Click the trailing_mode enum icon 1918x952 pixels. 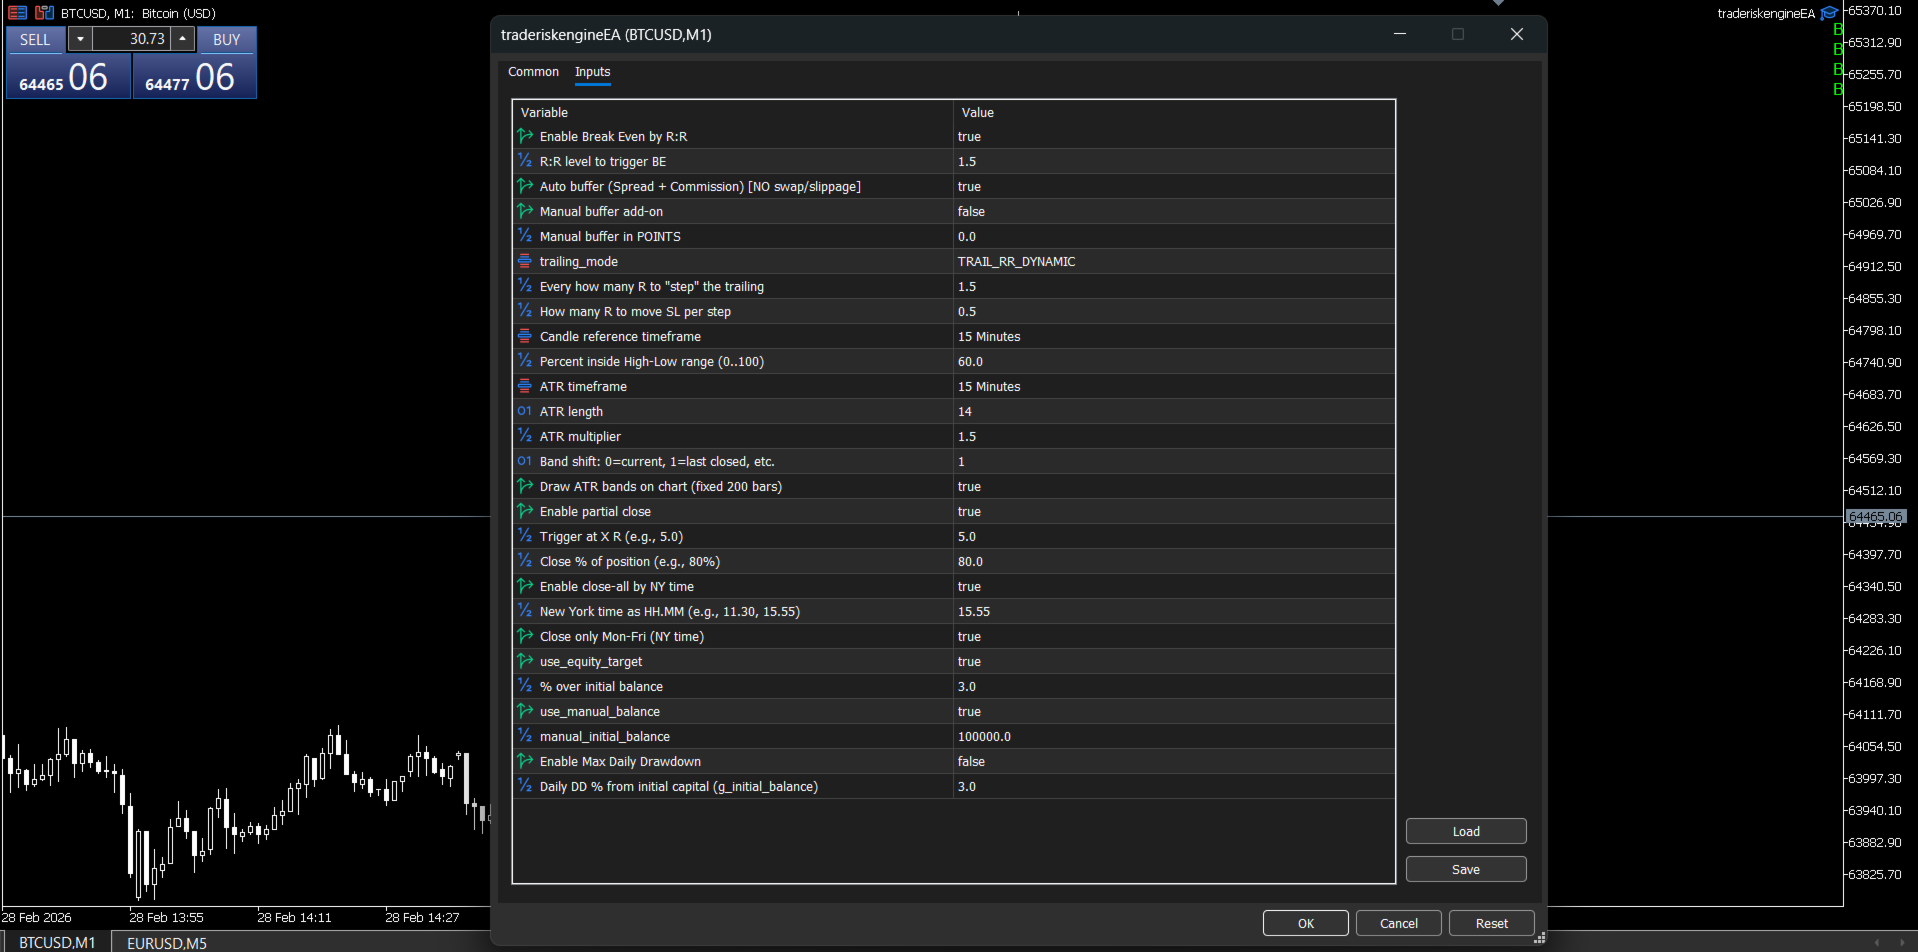(525, 261)
